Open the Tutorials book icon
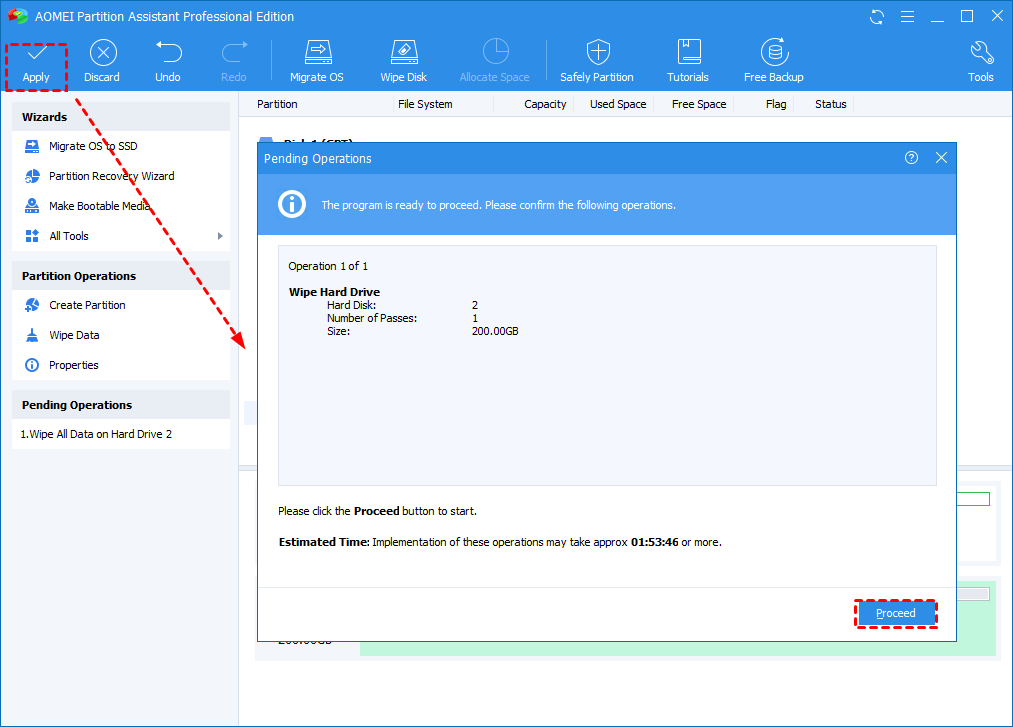This screenshot has width=1013, height=727. [x=689, y=52]
